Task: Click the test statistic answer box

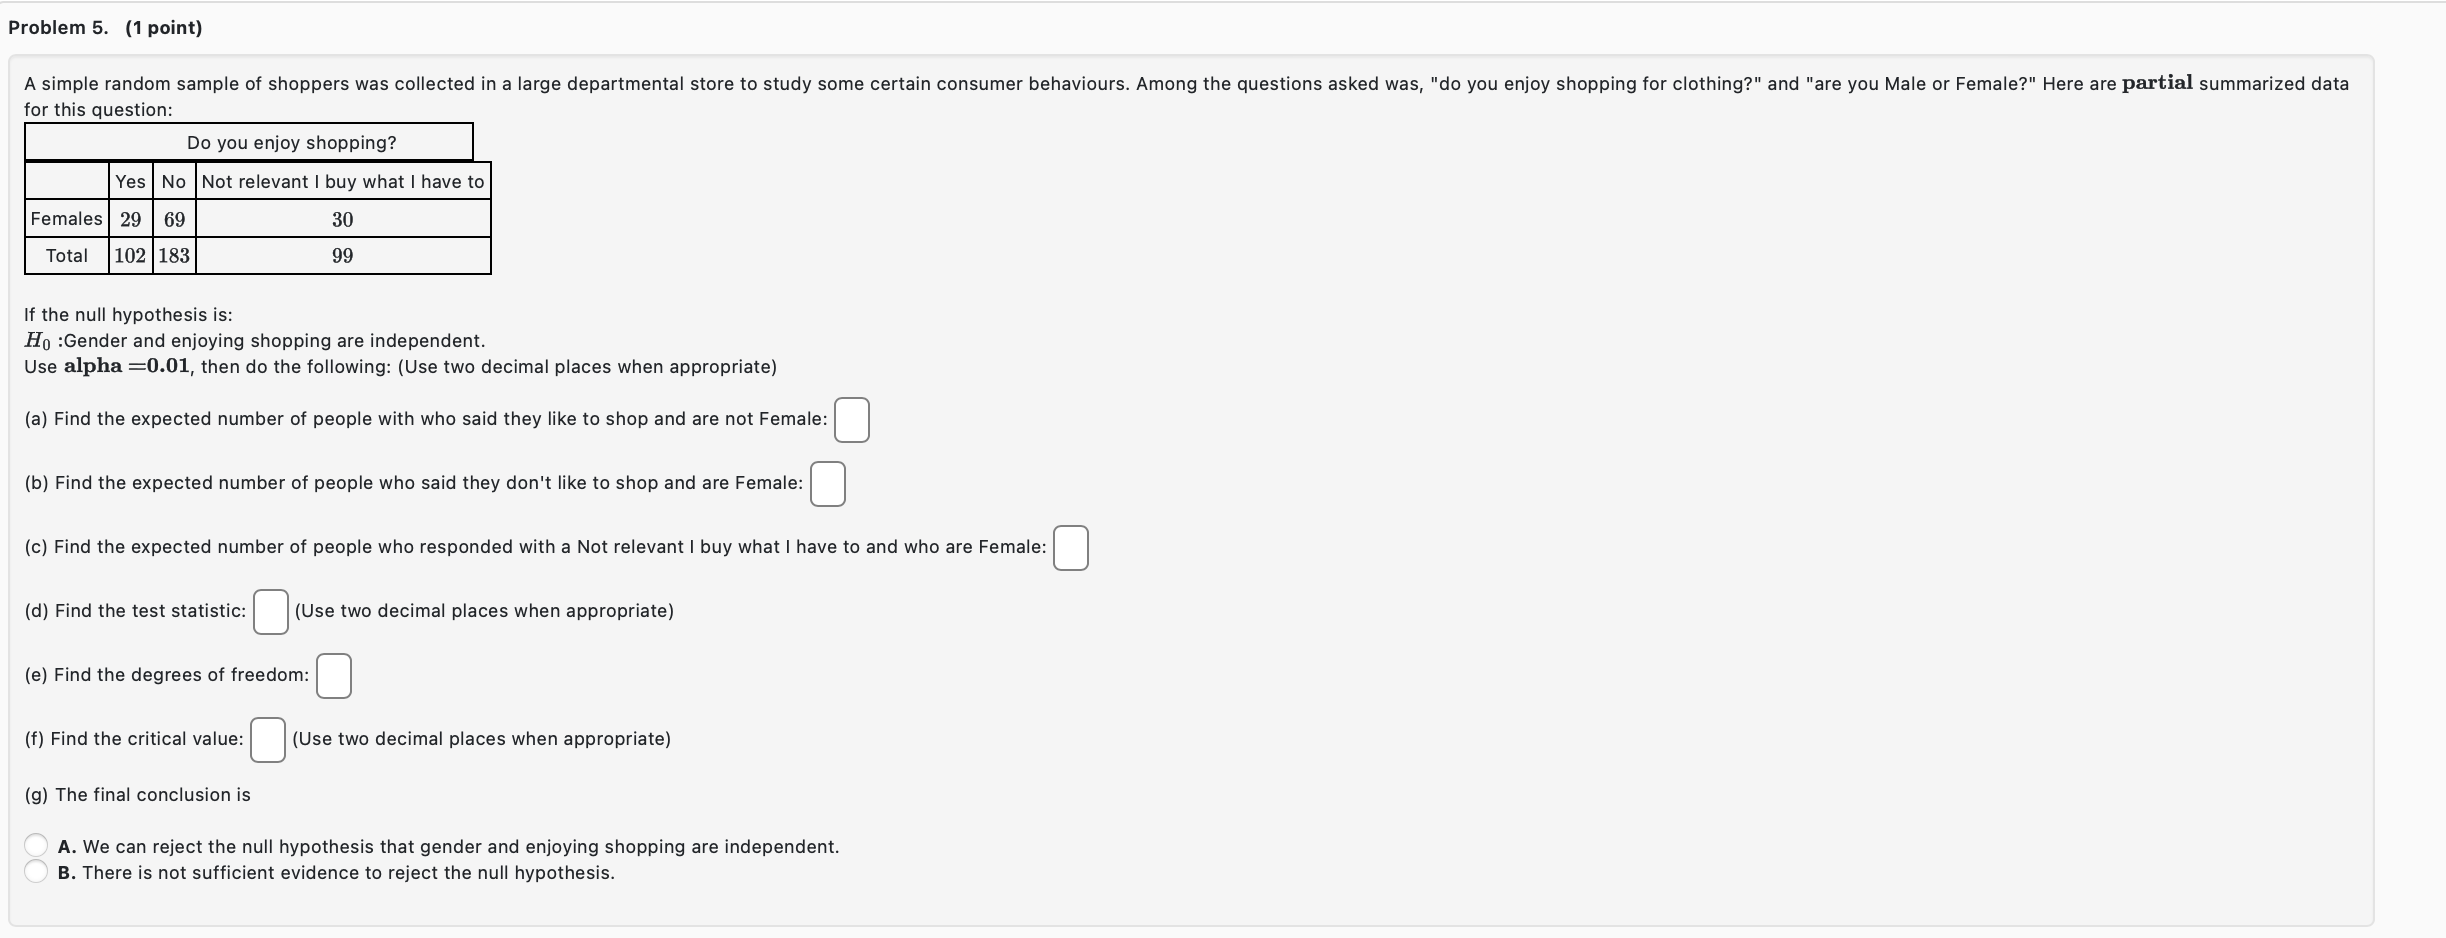Action: click(269, 611)
